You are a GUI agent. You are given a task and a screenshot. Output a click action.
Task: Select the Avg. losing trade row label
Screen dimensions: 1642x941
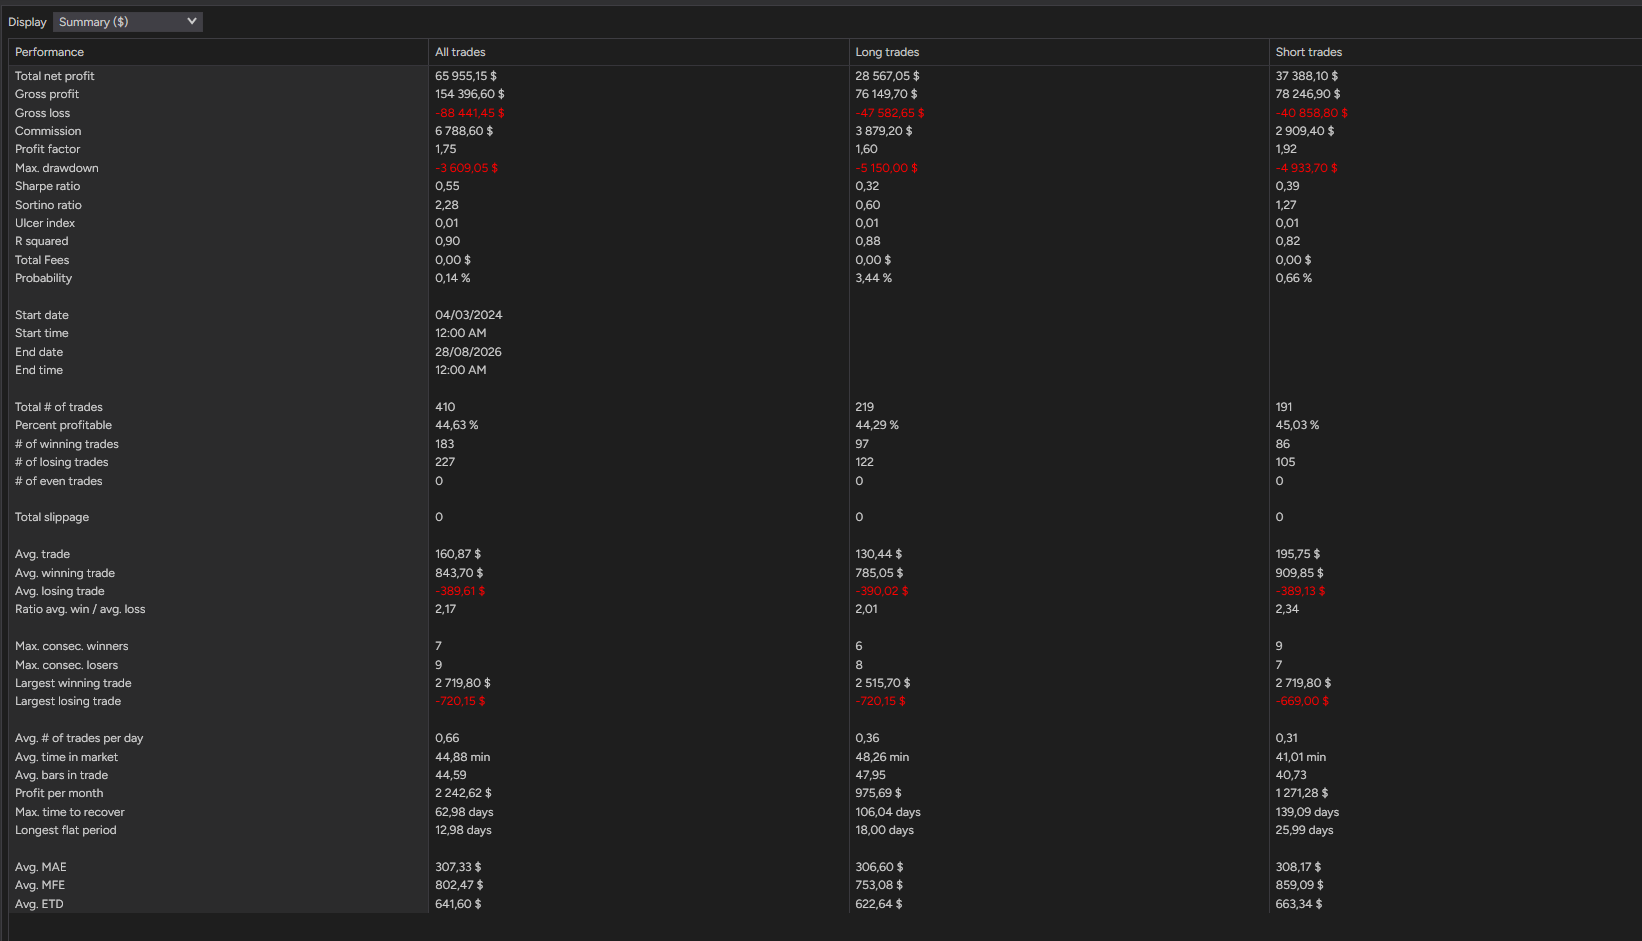[60, 591]
